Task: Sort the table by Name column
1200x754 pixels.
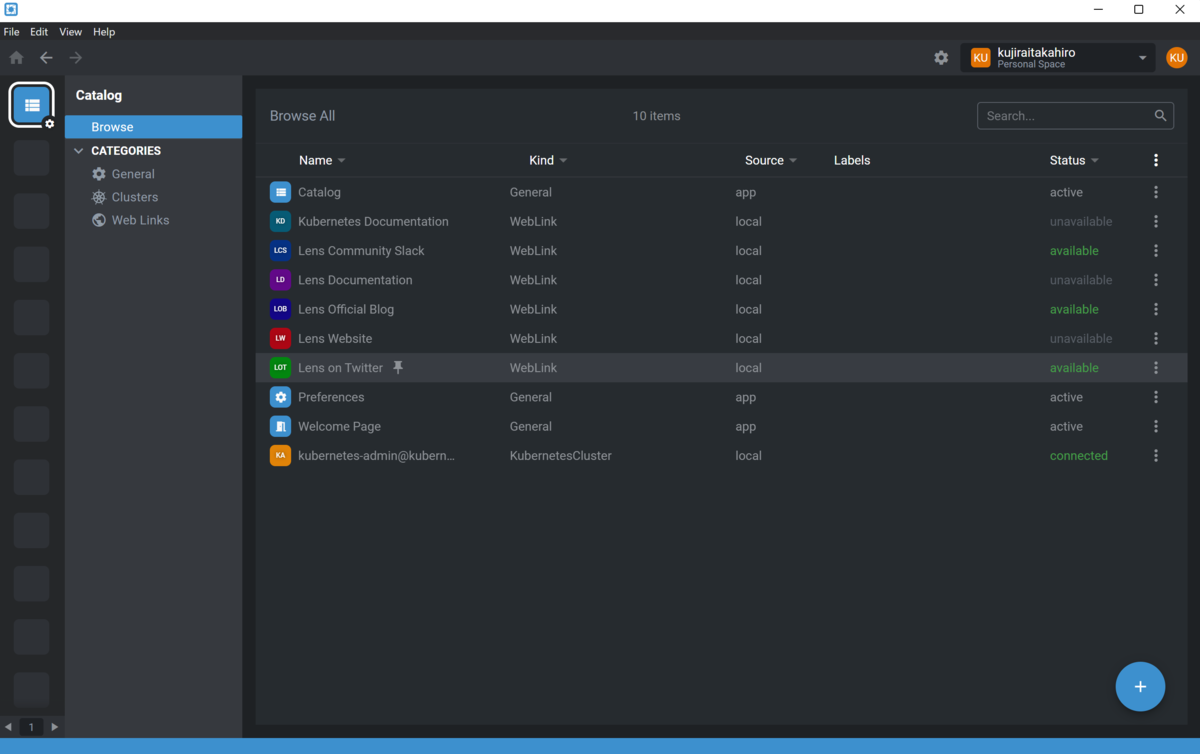Action: pyautogui.click(x=322, y=160)
